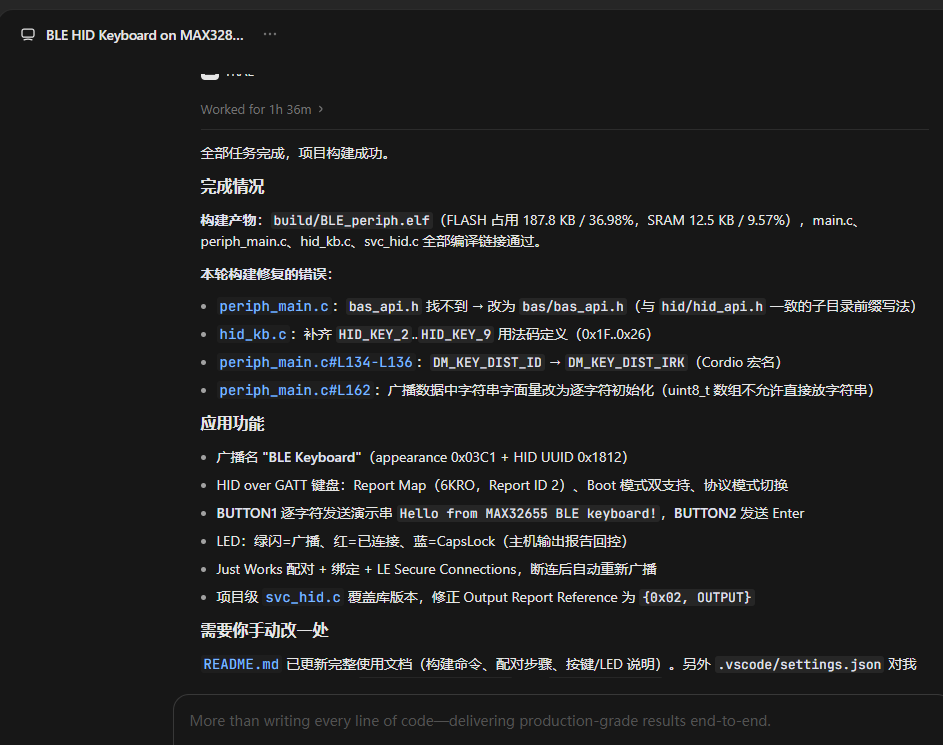The width and height of the screenshot is (943, 745).
Task: Click the "Hello from MAX32655 BLE keyboard!" snippet
Action: pyautogui.click(x=528, y=514)
